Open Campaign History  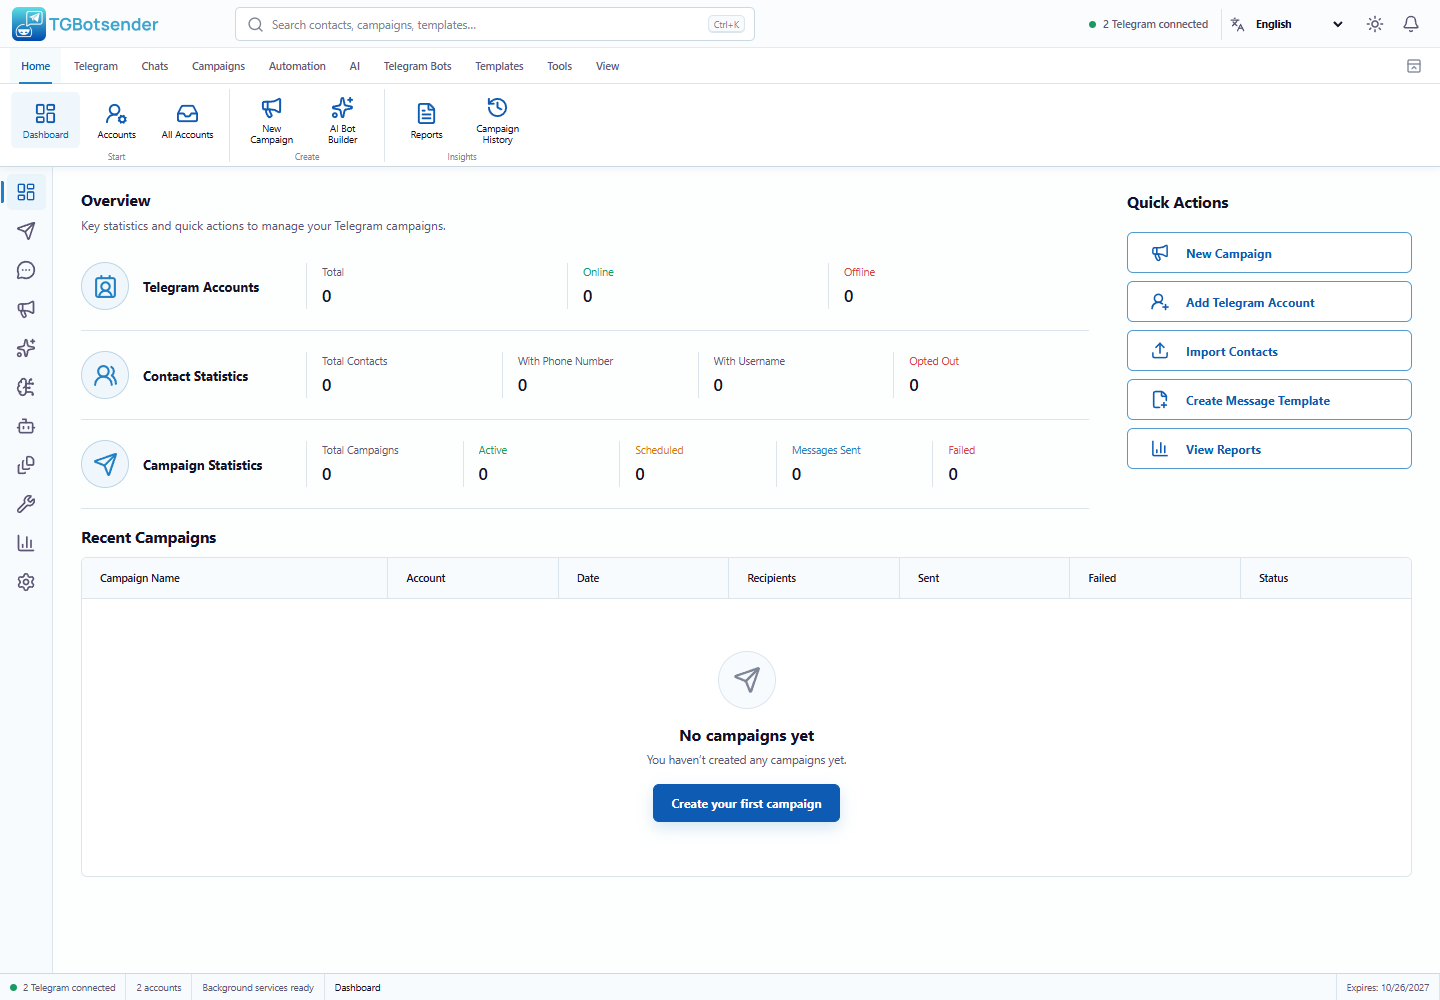coord(497,120)
